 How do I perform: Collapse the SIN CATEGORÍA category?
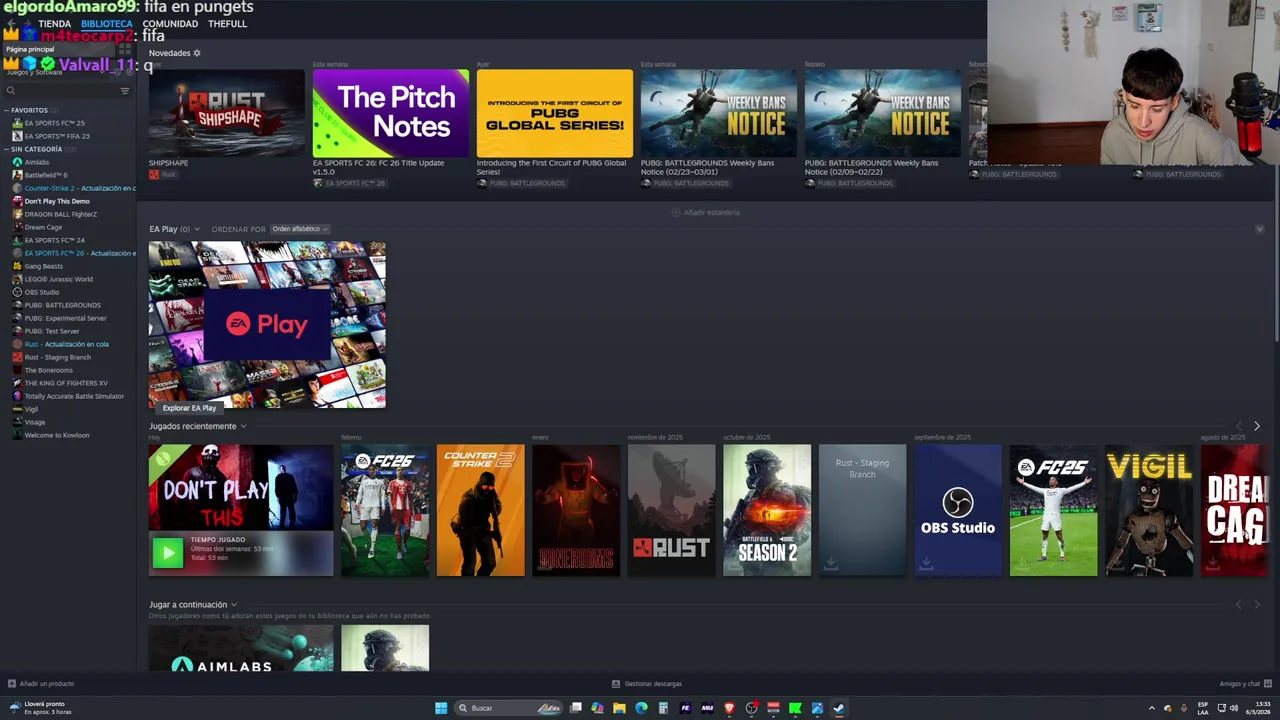(x=6, y=149)
